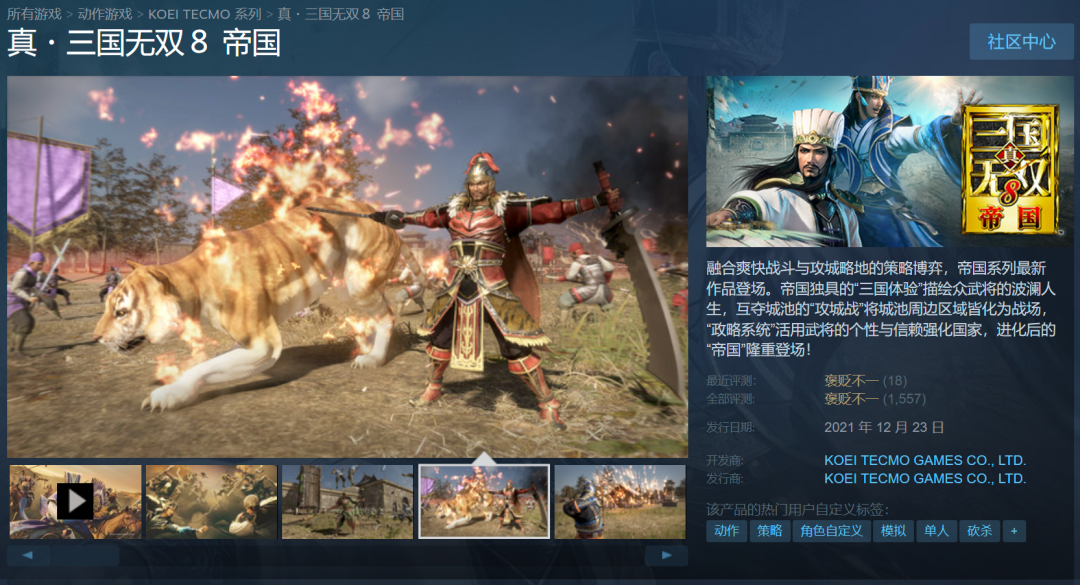Viewport: 1080px width, 585px height.
Task: Open KOEI TECMO 系列 breadcrumb link
Action: pos(205,14)
